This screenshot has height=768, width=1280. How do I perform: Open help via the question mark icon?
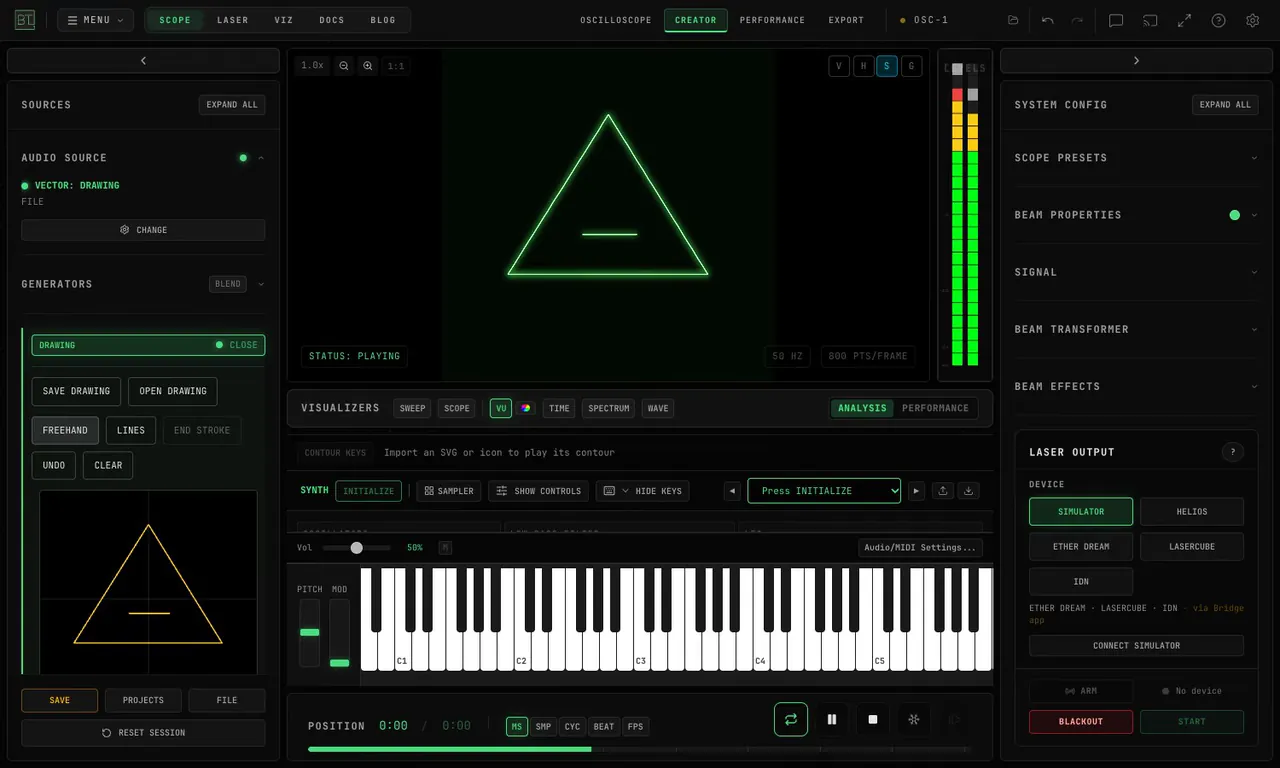(1218, 20)
